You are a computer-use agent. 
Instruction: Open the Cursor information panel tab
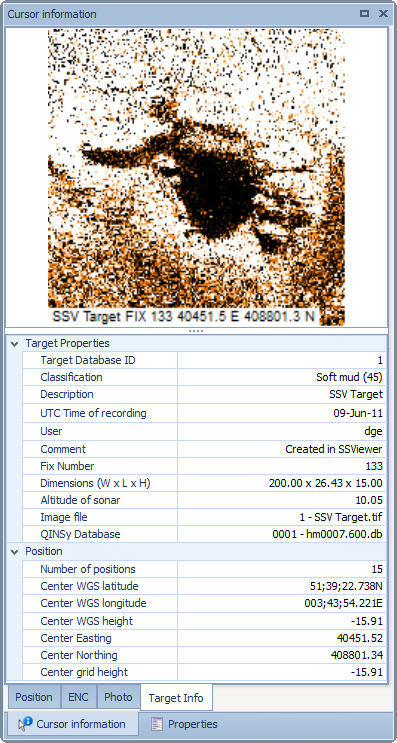[72, 724]
